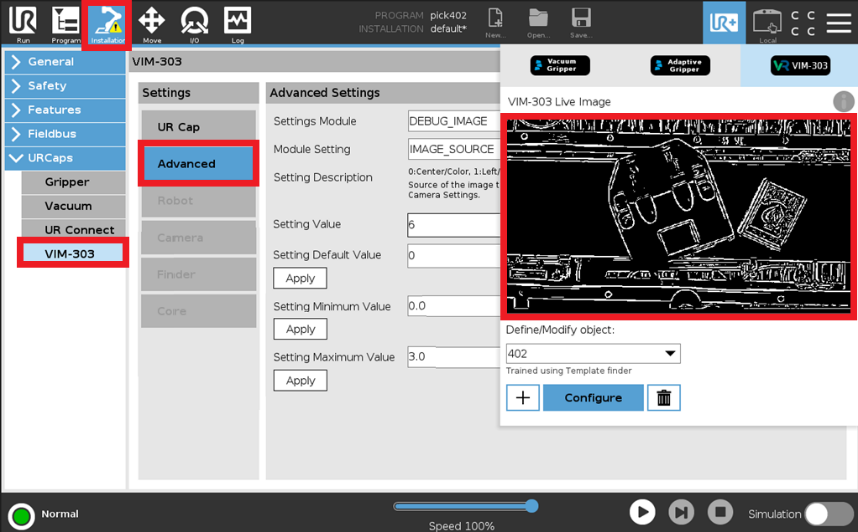Expand the Safety section
The image size is (858, 532).
point(65,86)
